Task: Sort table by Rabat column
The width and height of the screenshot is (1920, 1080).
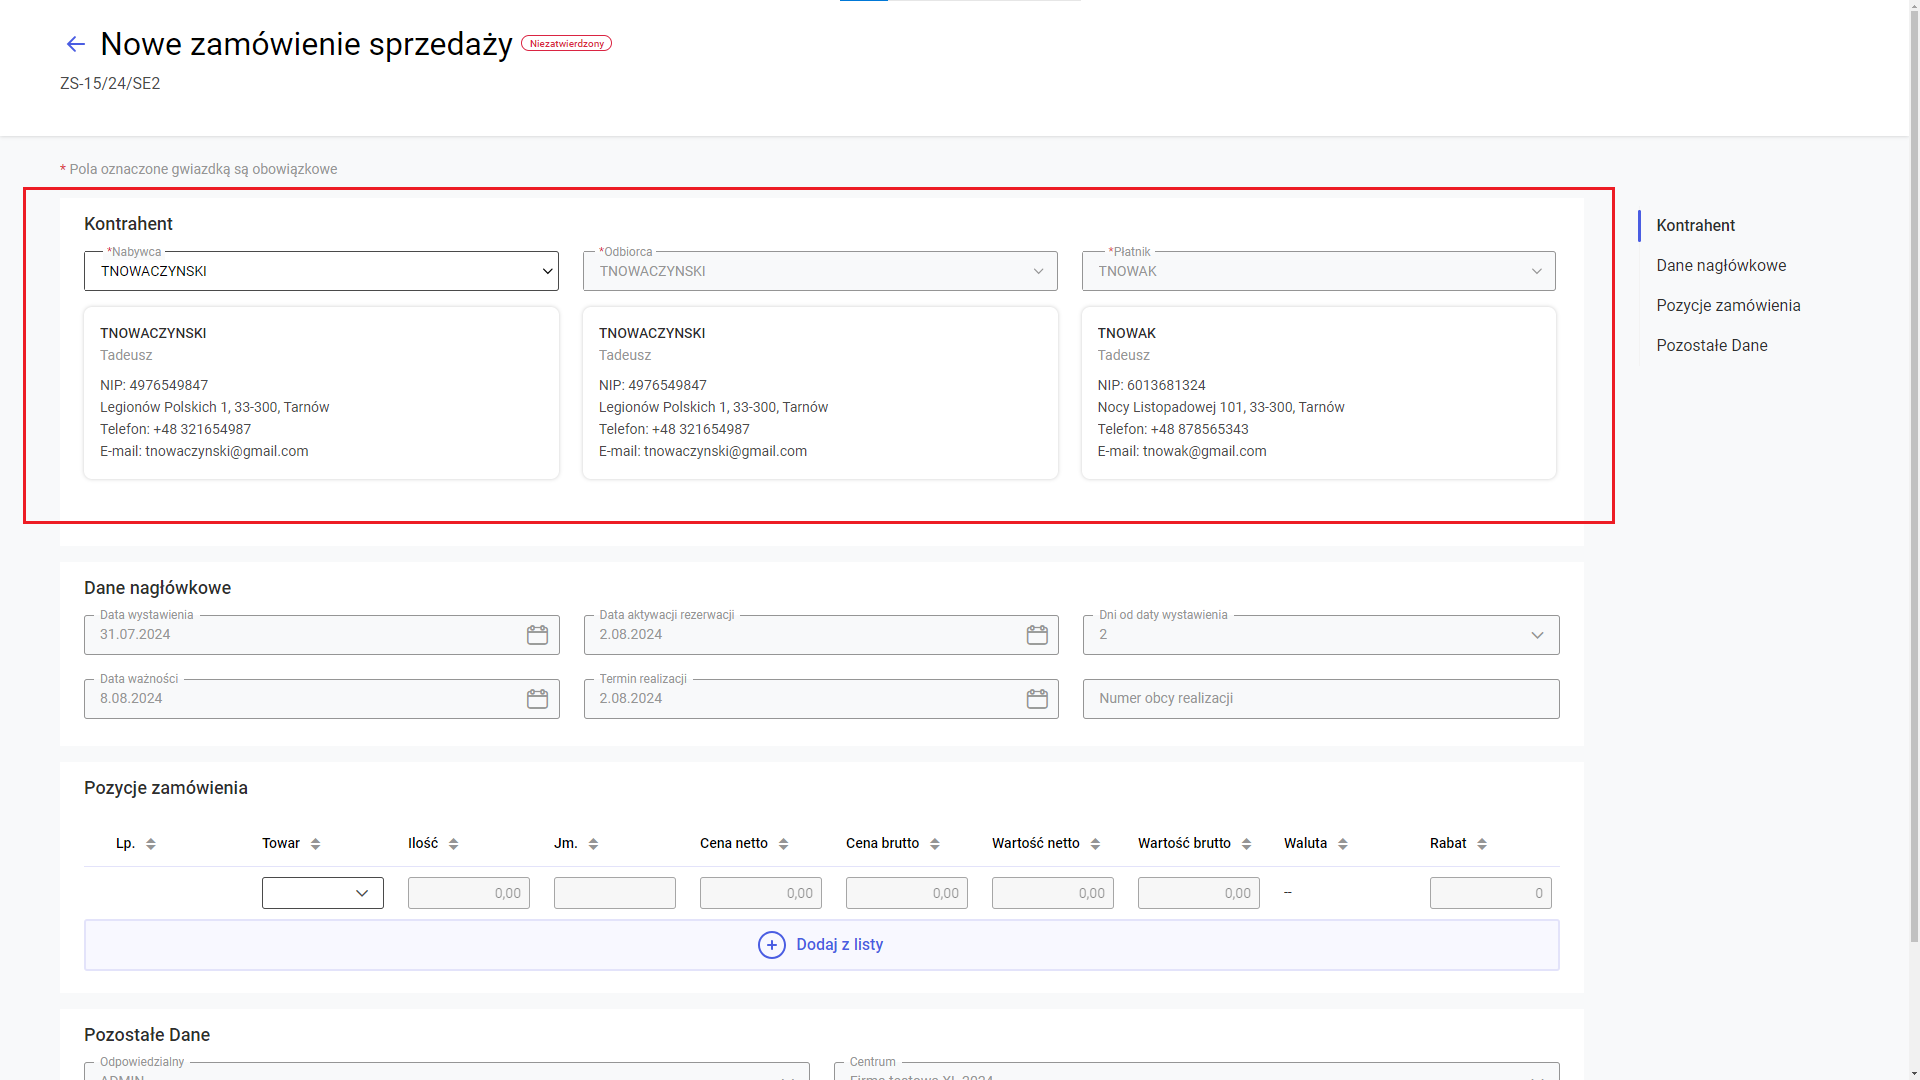Action: click(x=1481, y=844)
